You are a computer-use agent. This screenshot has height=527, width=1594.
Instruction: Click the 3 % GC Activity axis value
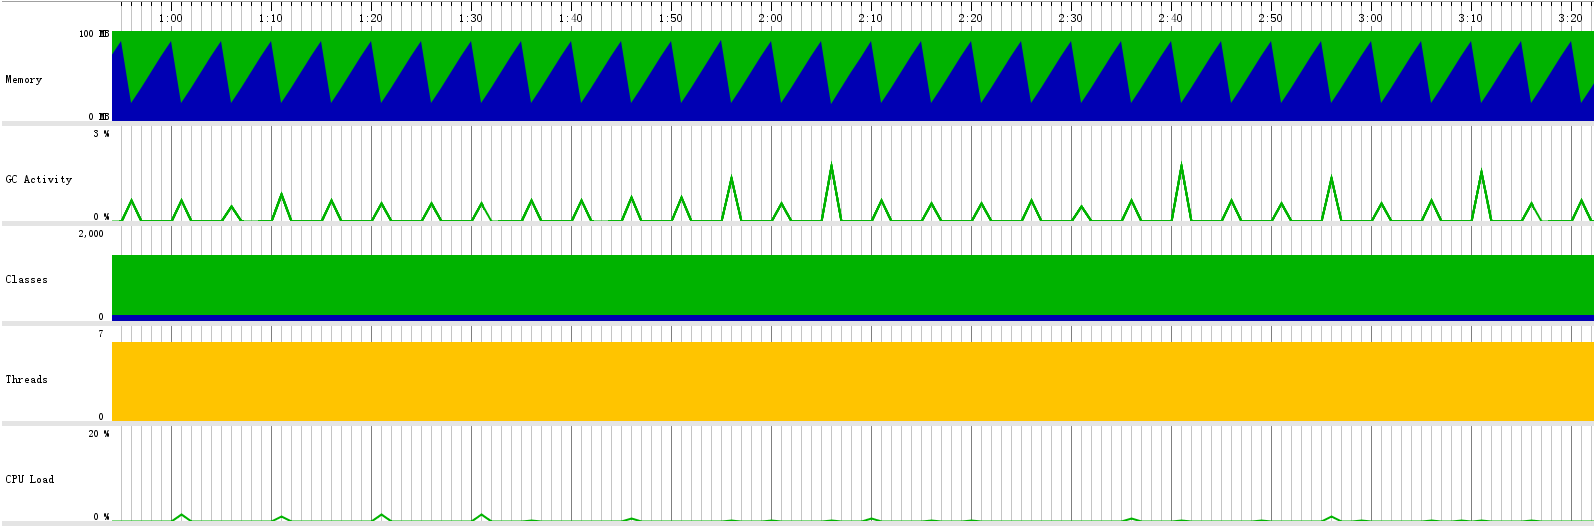point(102,134)
